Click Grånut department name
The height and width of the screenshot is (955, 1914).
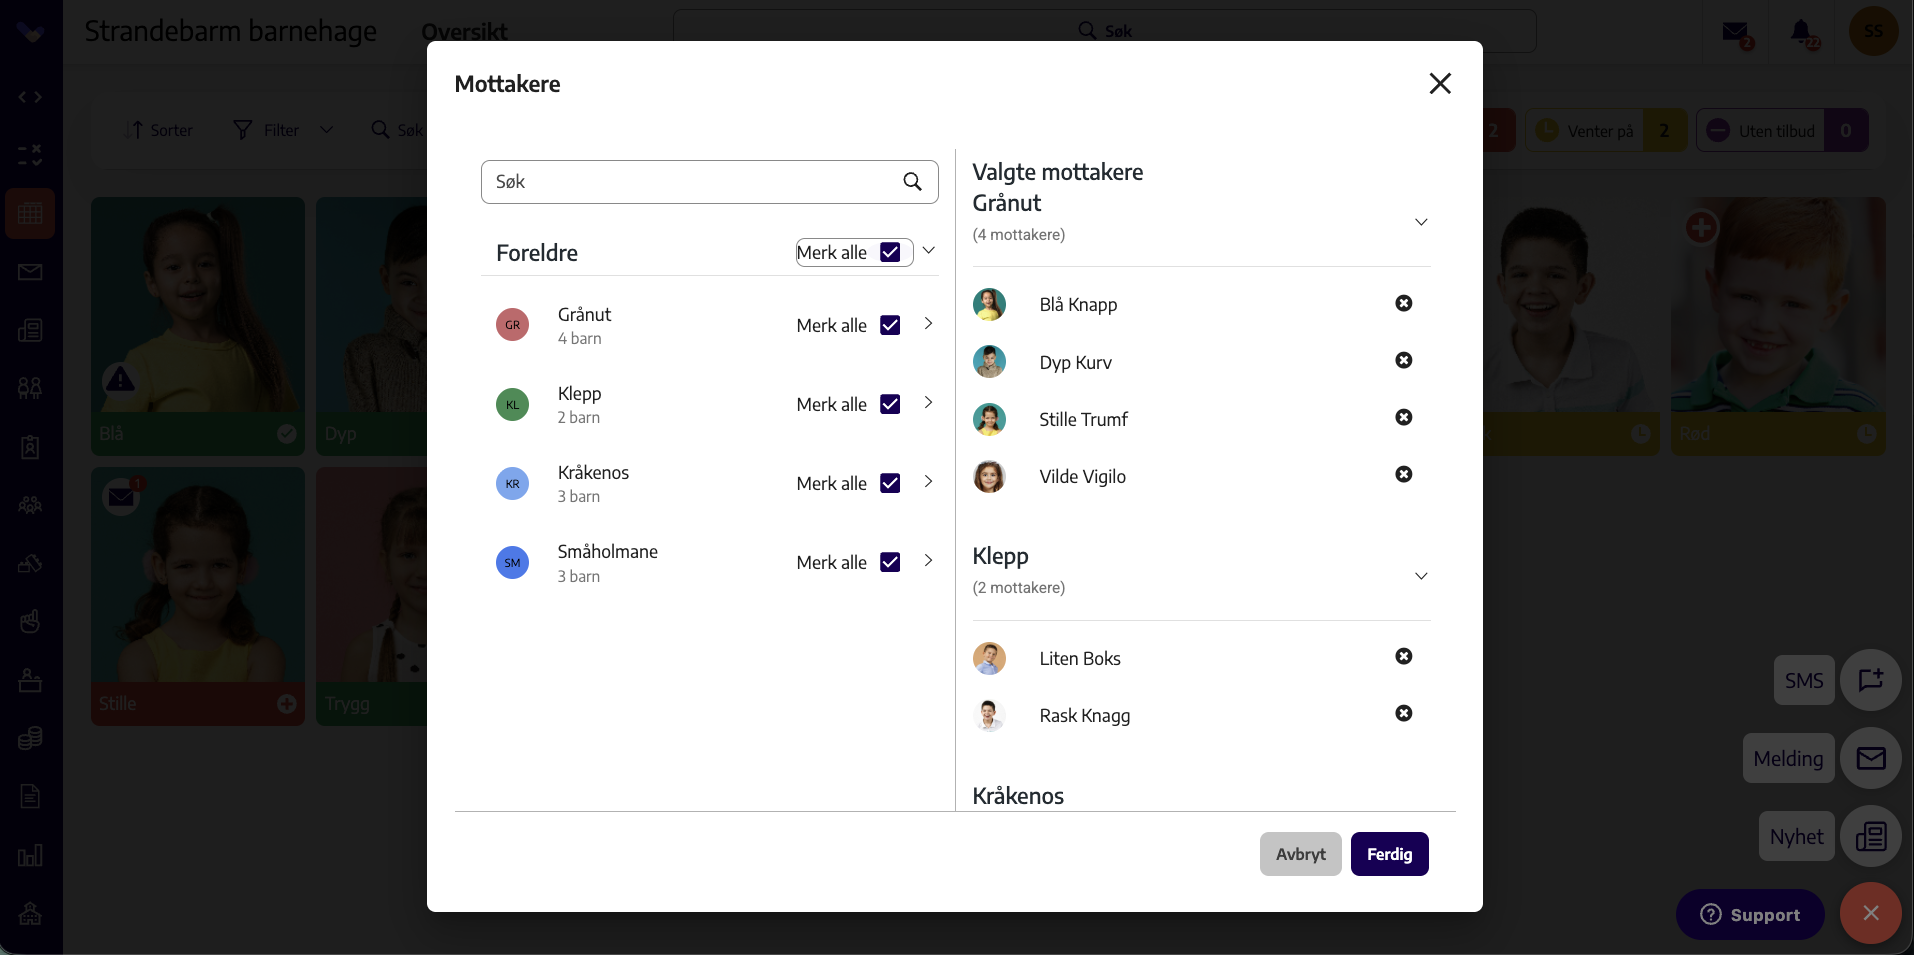tap(584, 314)
